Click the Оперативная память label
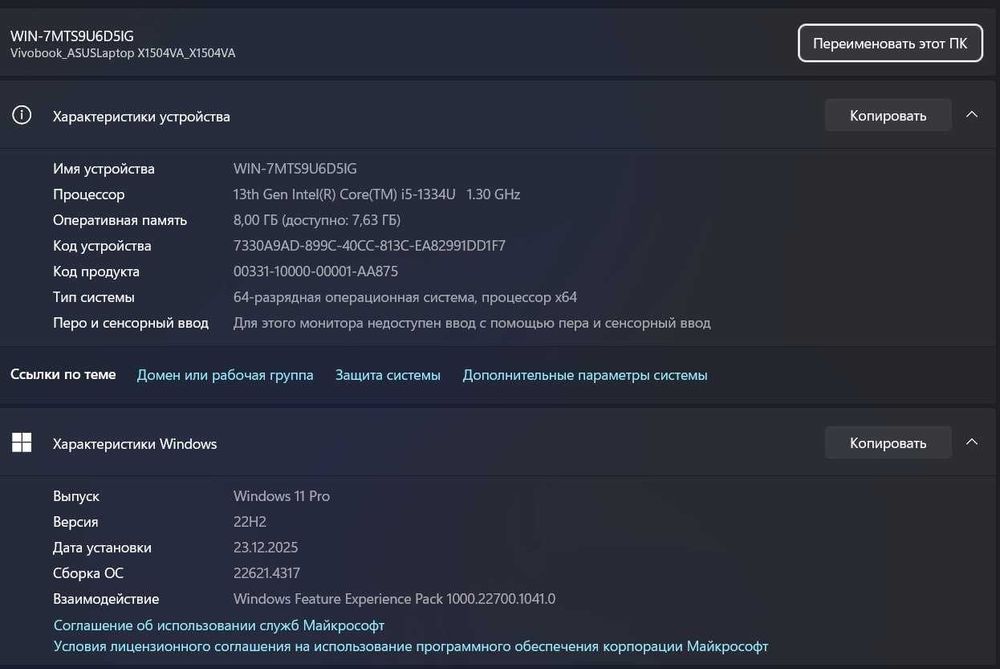Screen dimensions: 1000x669 pos(120,220)
